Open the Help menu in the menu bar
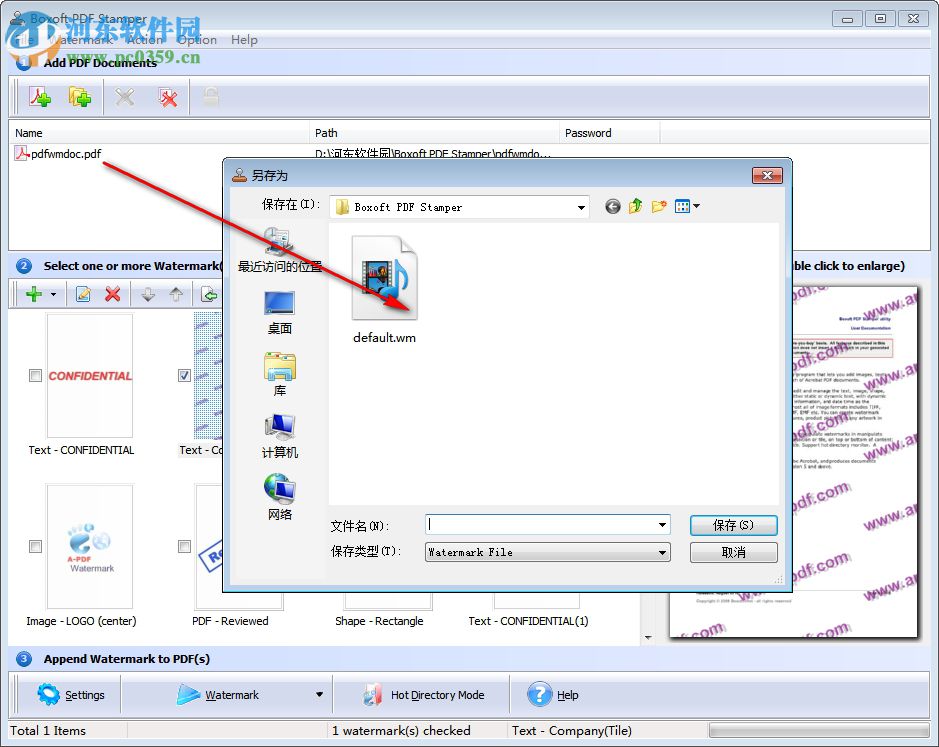The height and width of the screenshot is (747, 939). [244, 40]
